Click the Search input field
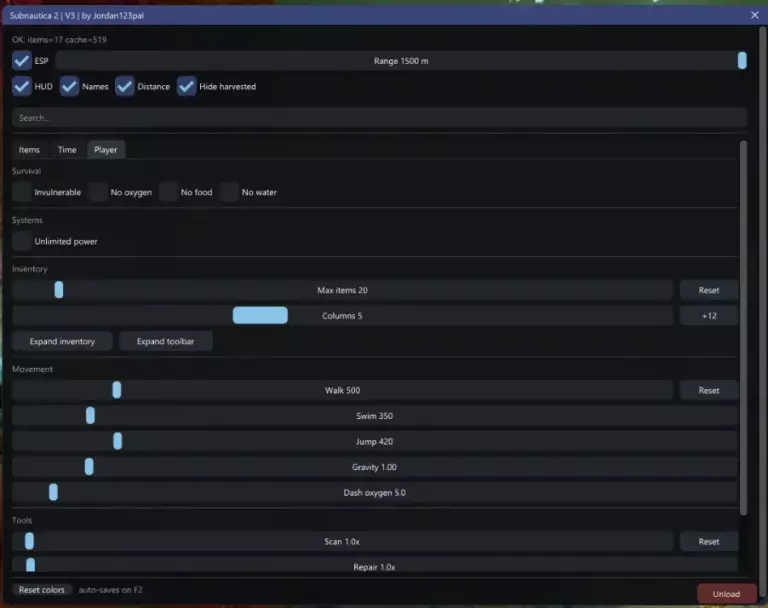The height and width of the screenshot is (608, 768). coord(379,118)
